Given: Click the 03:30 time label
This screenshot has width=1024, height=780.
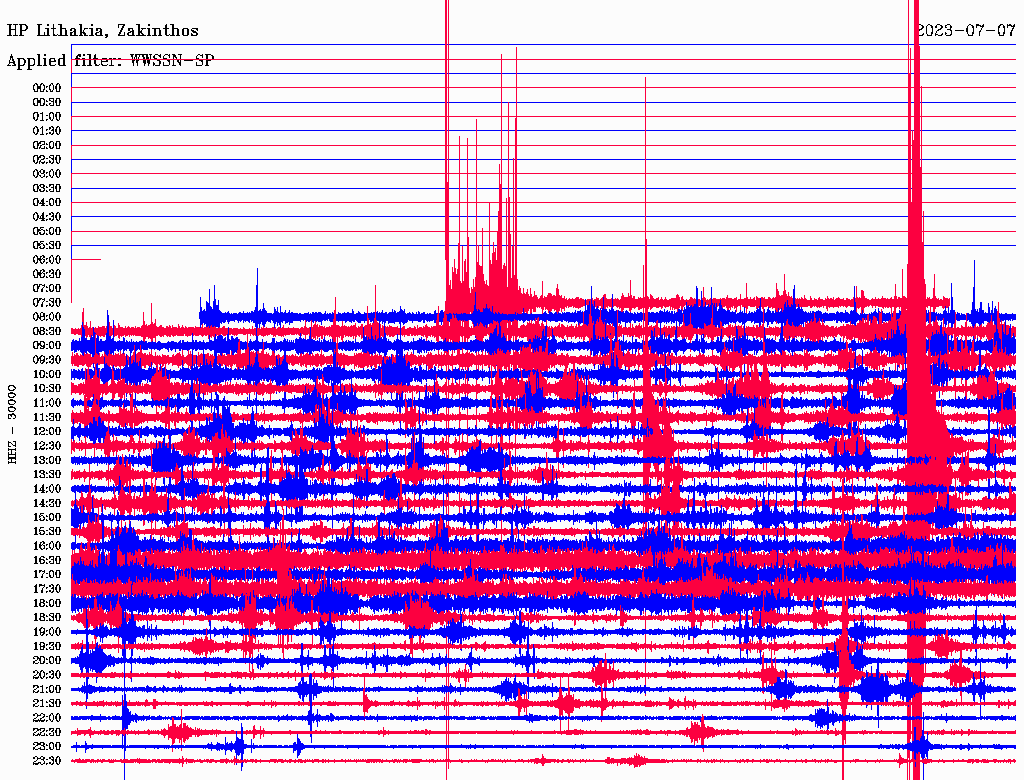Looking at the screenshot, I should 47,189.
